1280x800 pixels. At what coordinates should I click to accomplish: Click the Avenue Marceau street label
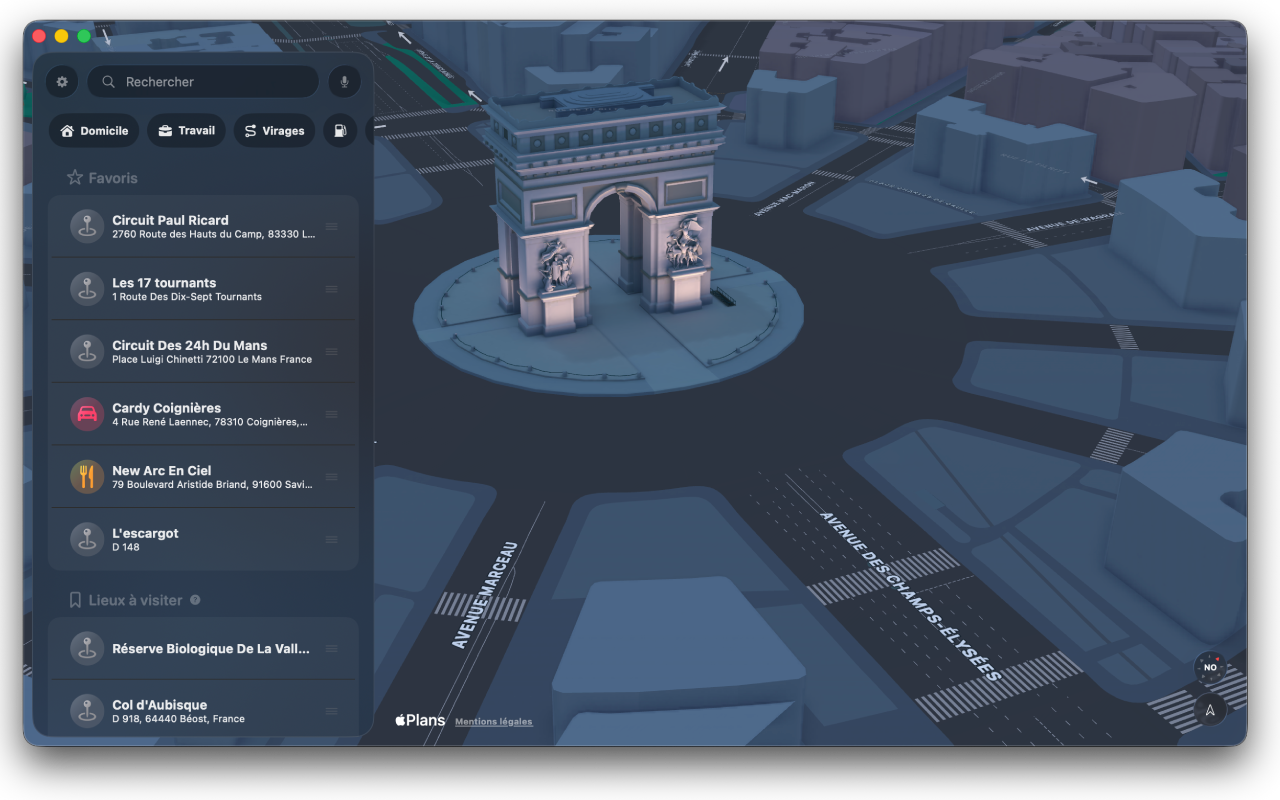(x=485, y=595)
